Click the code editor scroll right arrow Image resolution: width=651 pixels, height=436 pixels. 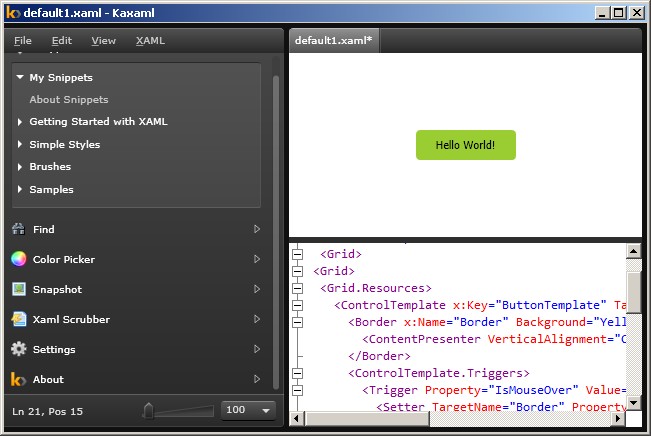pos(618,419)
